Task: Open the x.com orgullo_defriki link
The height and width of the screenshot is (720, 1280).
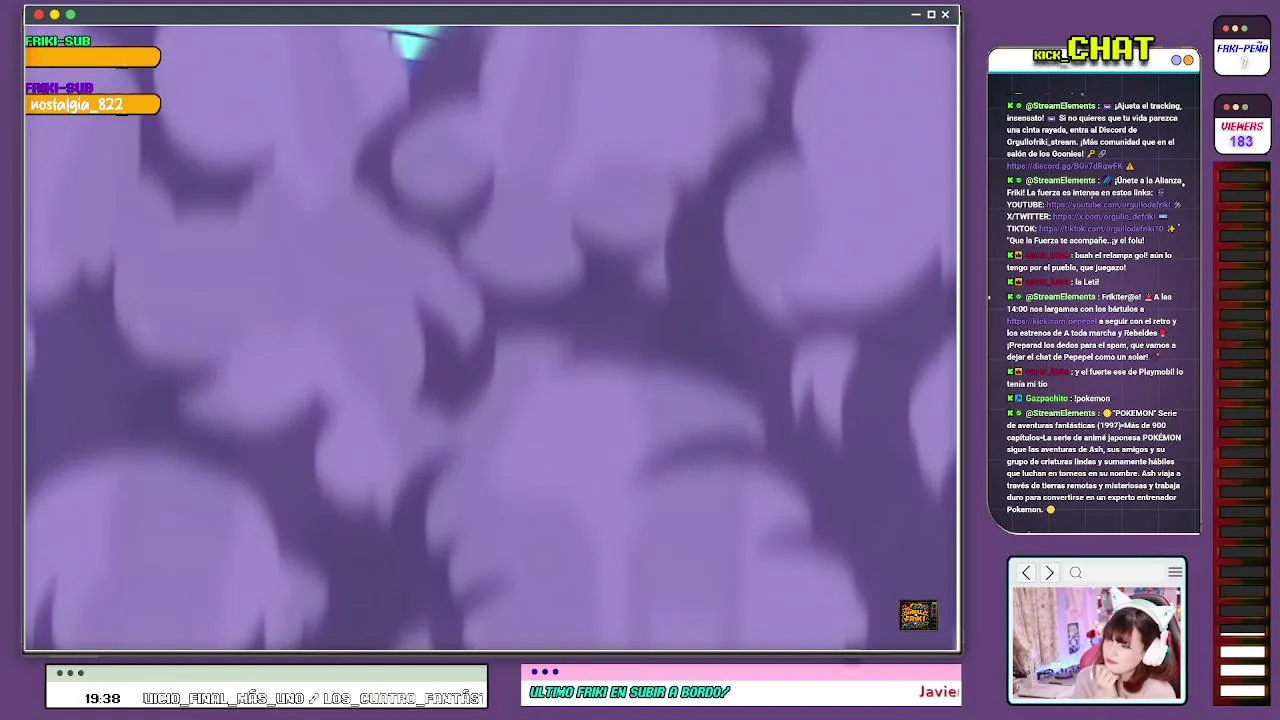Action: coord(1103,216)
